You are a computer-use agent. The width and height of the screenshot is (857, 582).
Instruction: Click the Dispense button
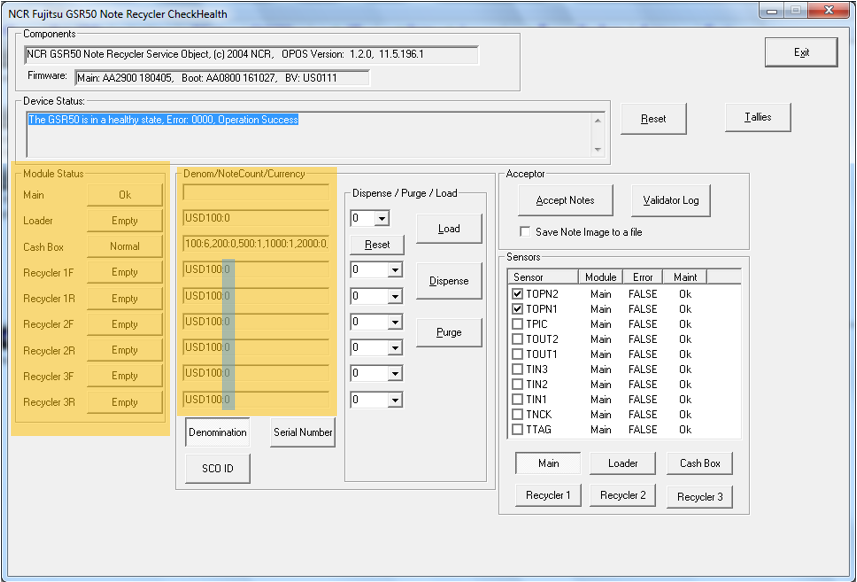coord(449,281)
